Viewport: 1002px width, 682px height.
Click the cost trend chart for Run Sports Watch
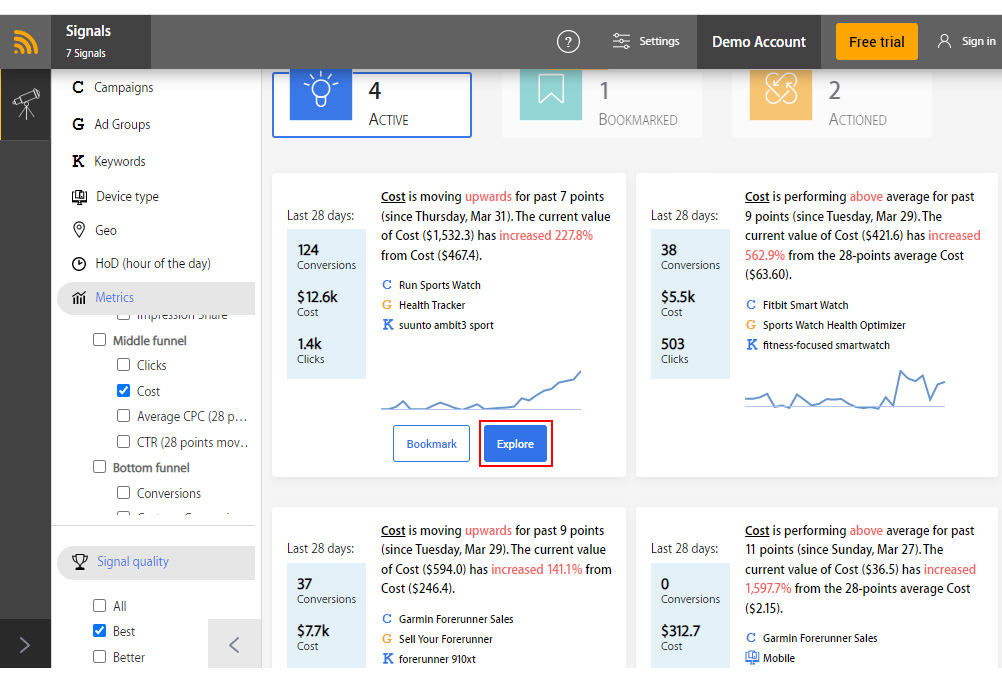click(x=481, y=390)
